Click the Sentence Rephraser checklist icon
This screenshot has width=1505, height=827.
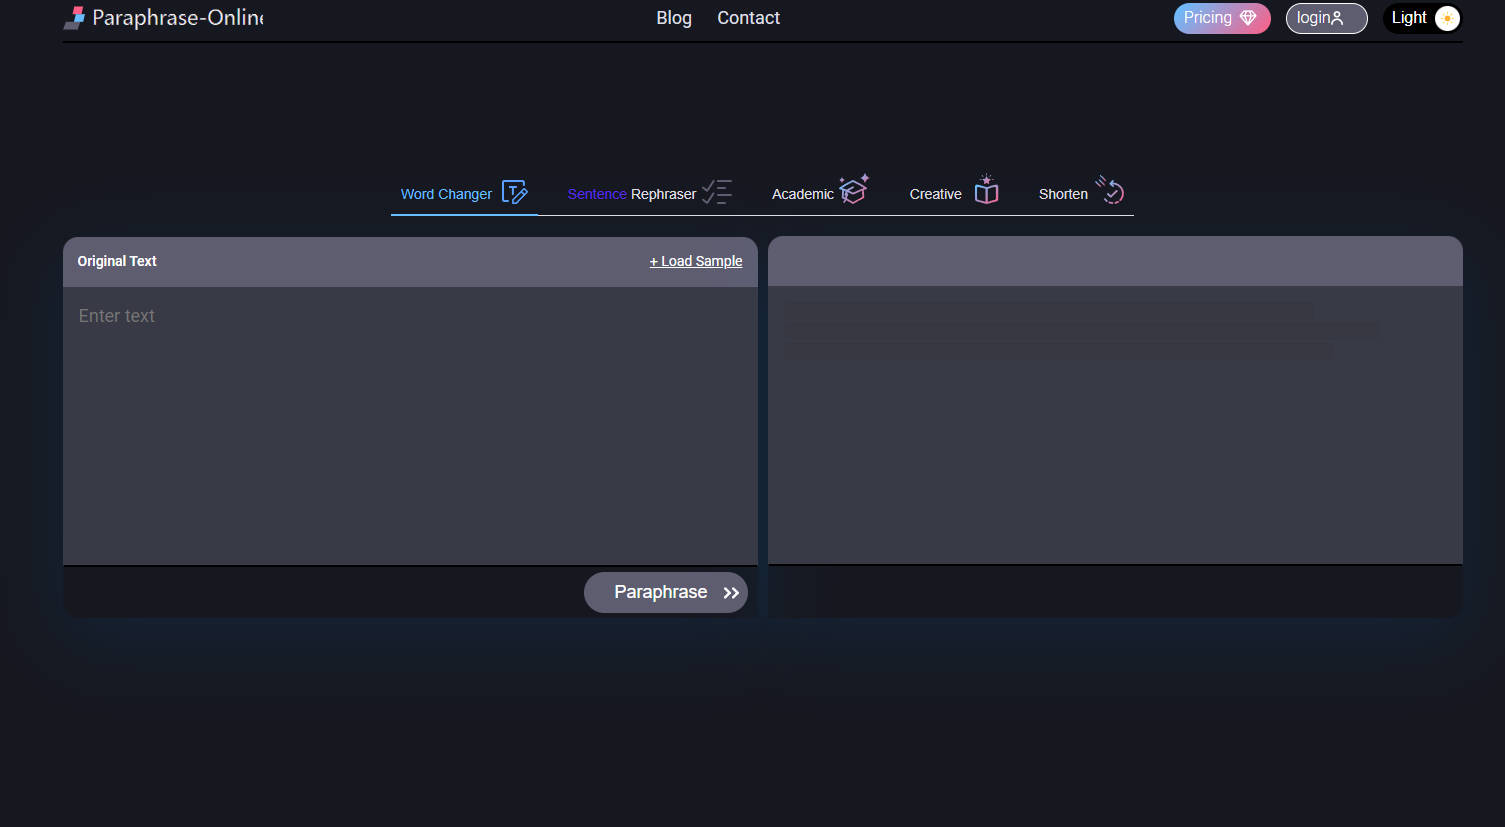[x=716, y=192]
